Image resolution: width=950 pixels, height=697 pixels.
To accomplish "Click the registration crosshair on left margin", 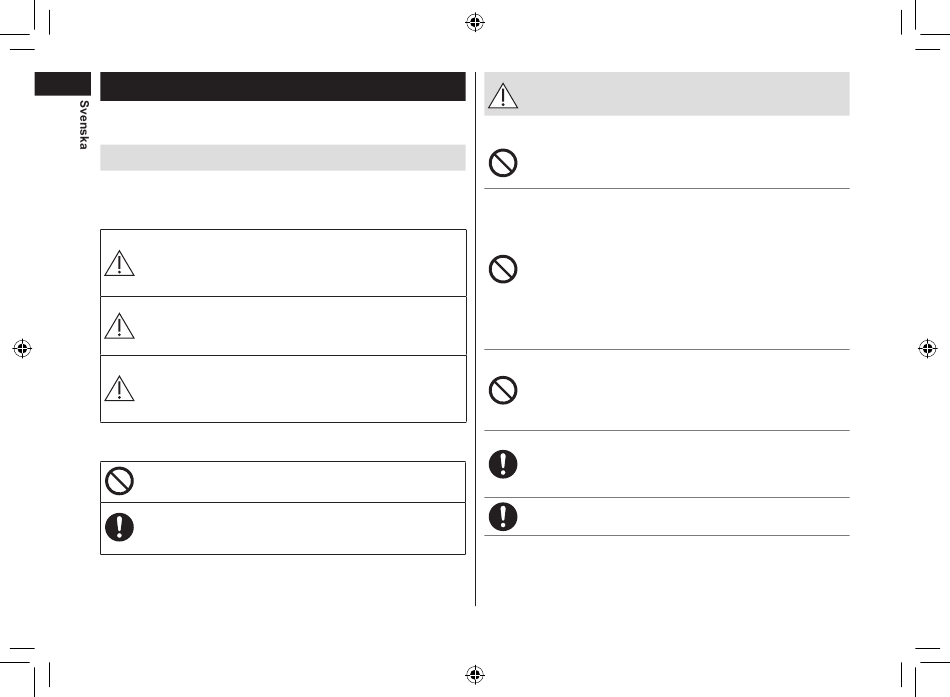I will tap(22, 348).
